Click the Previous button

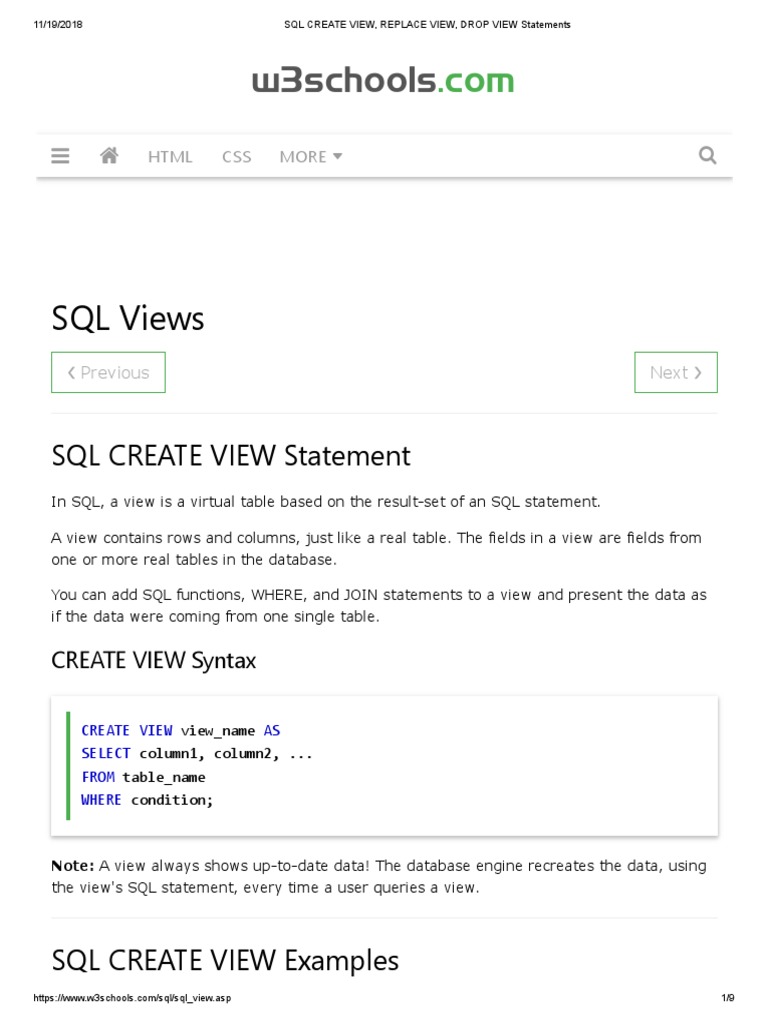108,372
